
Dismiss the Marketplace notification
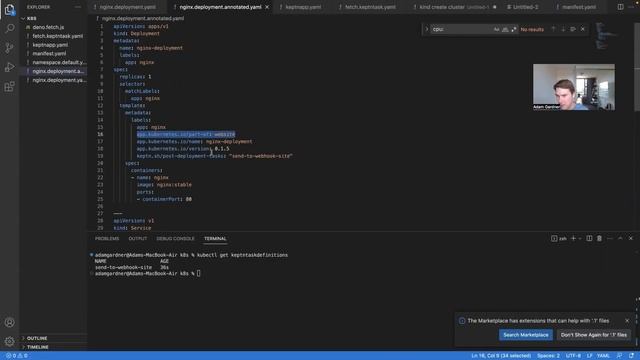coord(627,321)
